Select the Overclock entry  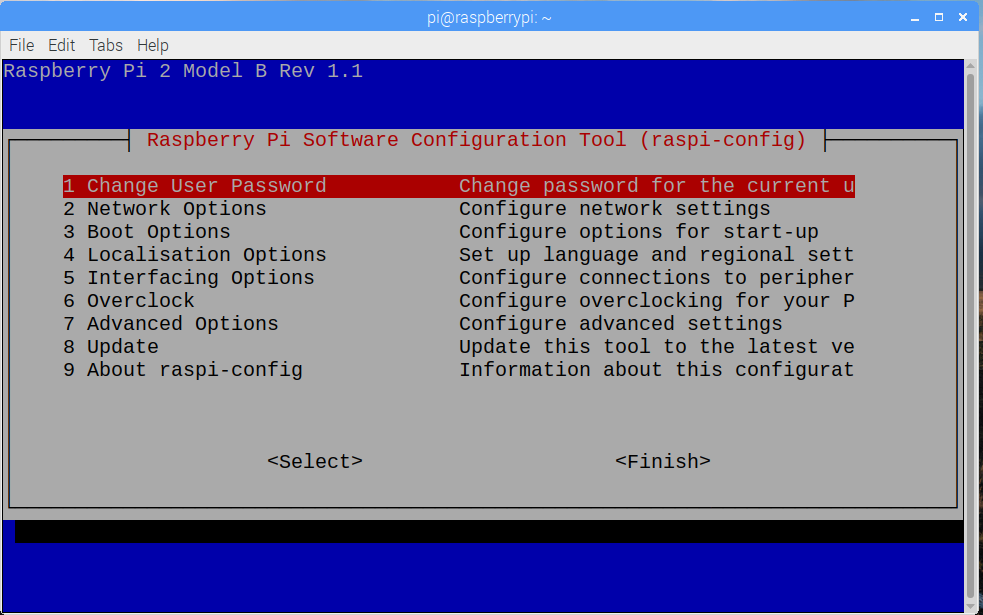click(x=129, y=301)
